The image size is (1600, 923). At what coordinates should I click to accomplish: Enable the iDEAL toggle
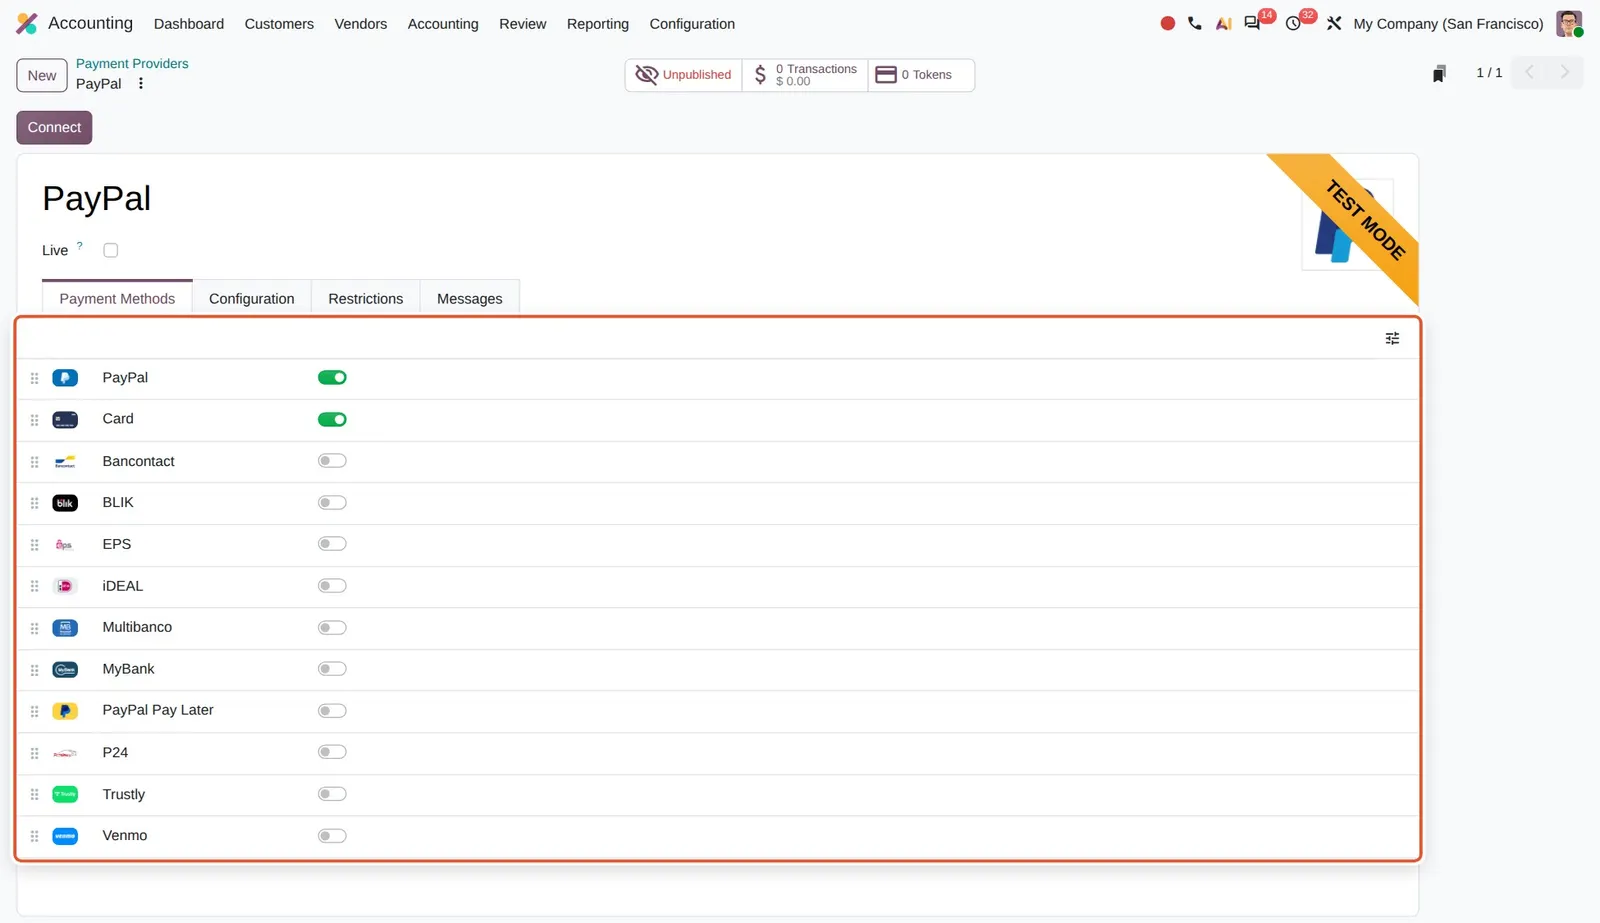tap(332, 586)
